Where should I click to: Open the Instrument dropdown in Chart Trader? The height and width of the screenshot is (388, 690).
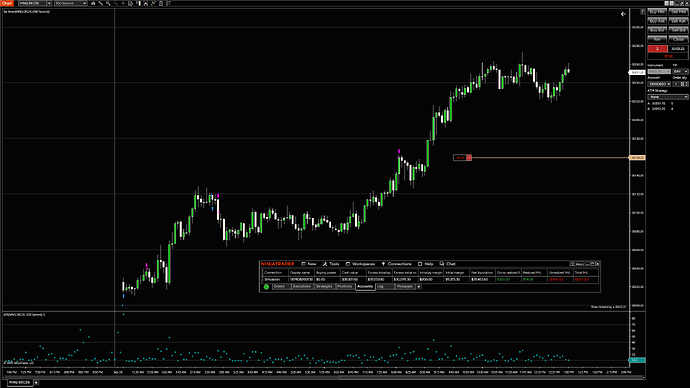(659, 71)
